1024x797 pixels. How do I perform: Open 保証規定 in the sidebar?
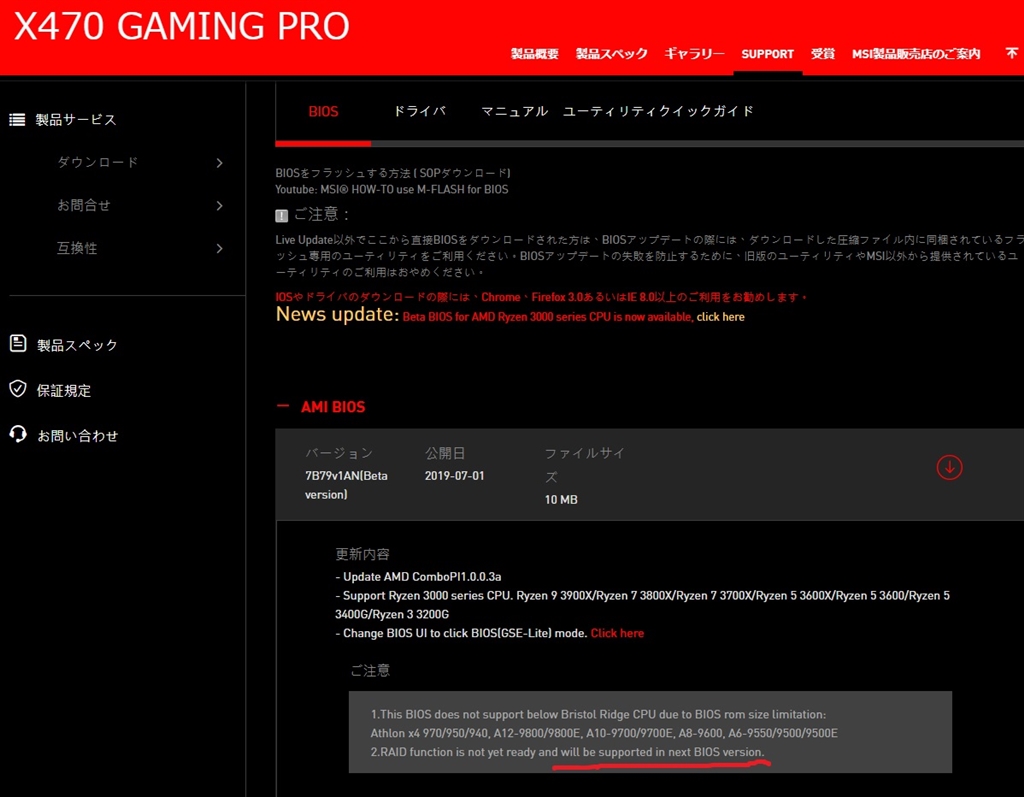coord(64,391)
